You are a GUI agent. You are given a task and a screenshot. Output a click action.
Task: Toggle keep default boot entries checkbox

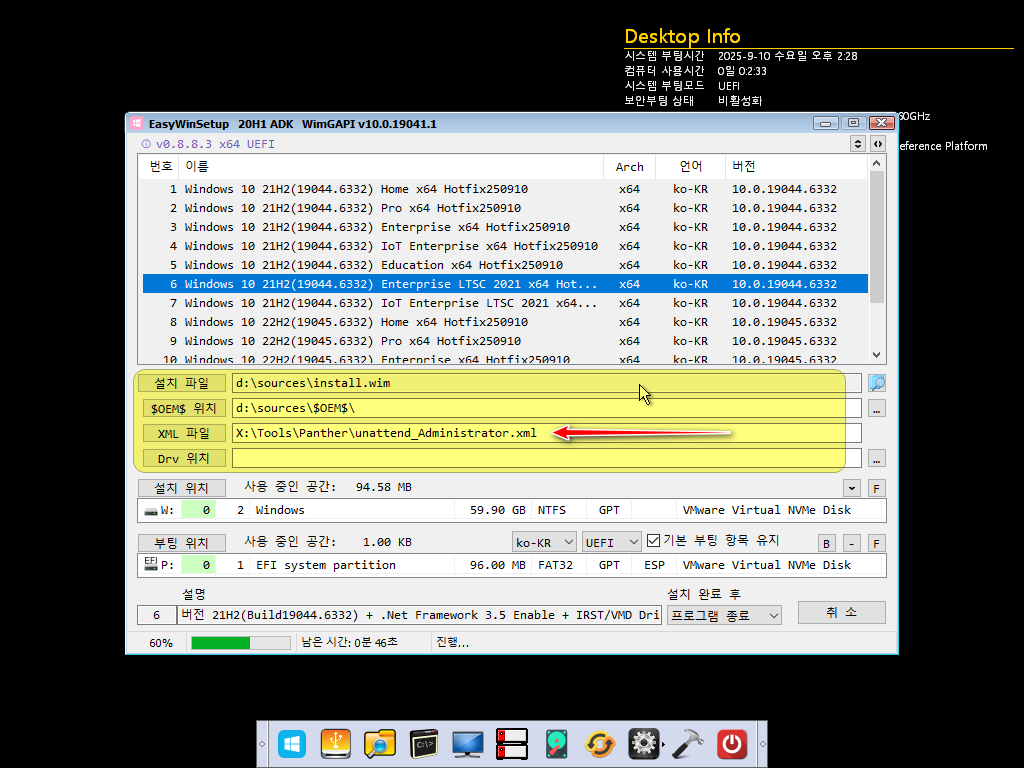point(653,541)
